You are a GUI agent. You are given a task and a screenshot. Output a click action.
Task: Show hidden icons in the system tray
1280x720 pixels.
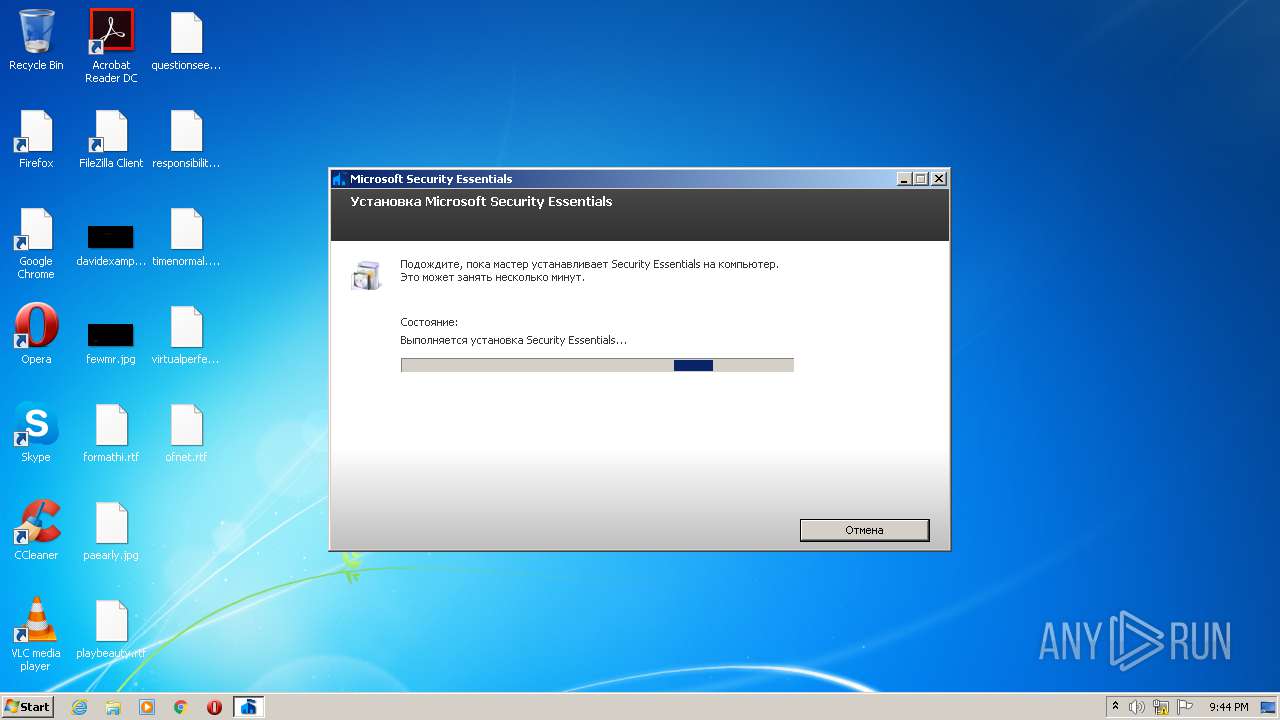point(1116,707)
